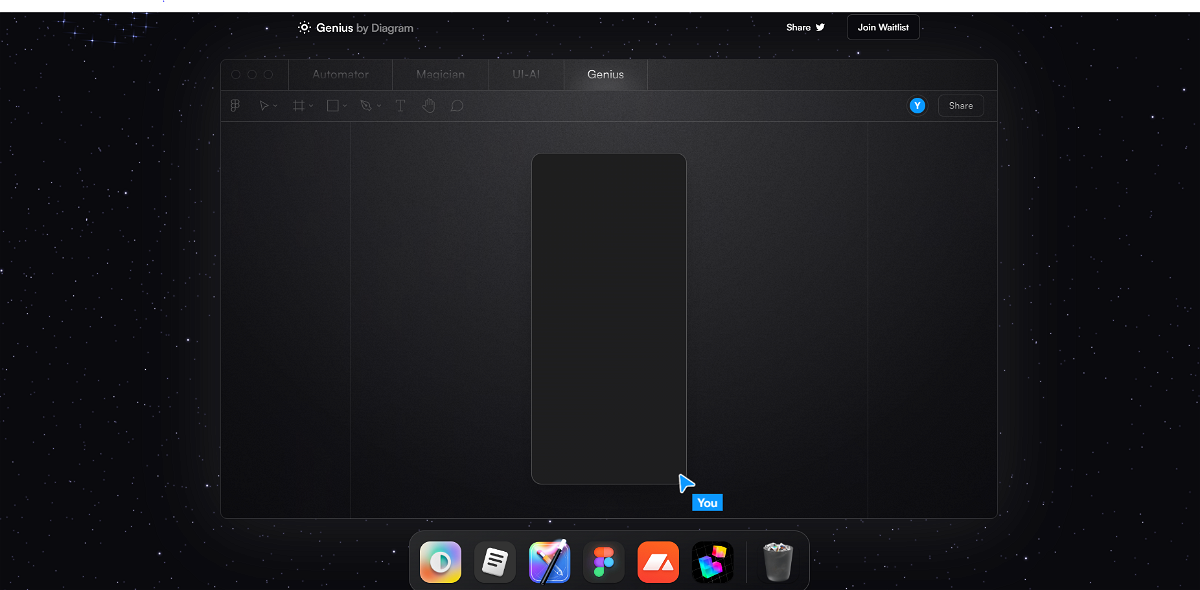Click the blue Y user avatar
Viewport: 1200px width, 590px height.
point(917,105)
